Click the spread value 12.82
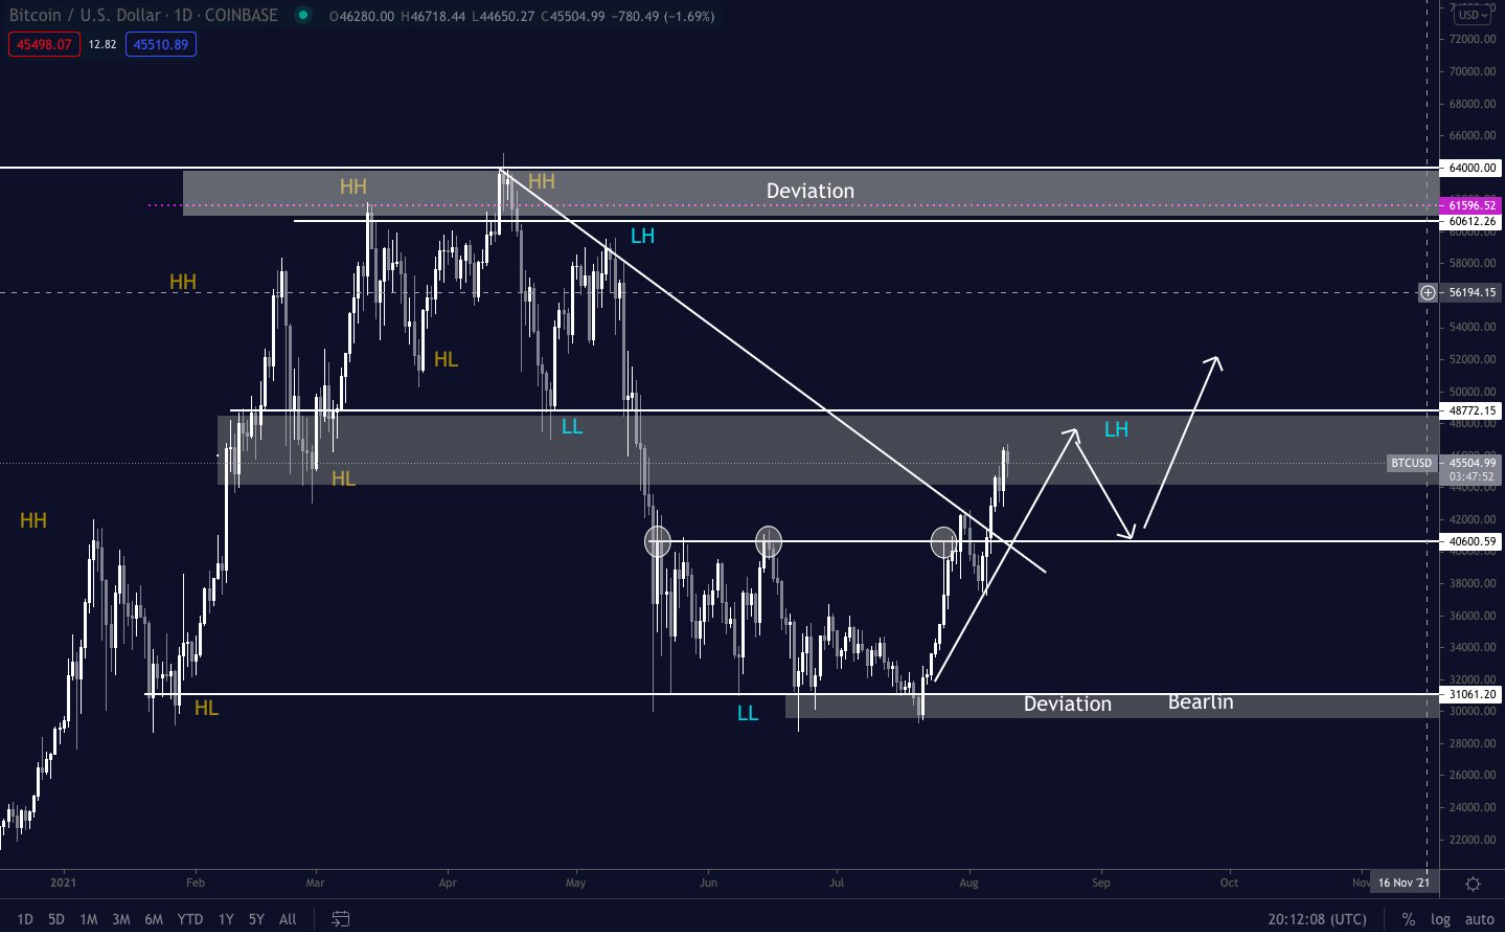Screen dimensions: 1505x932 tap(102, 44)
